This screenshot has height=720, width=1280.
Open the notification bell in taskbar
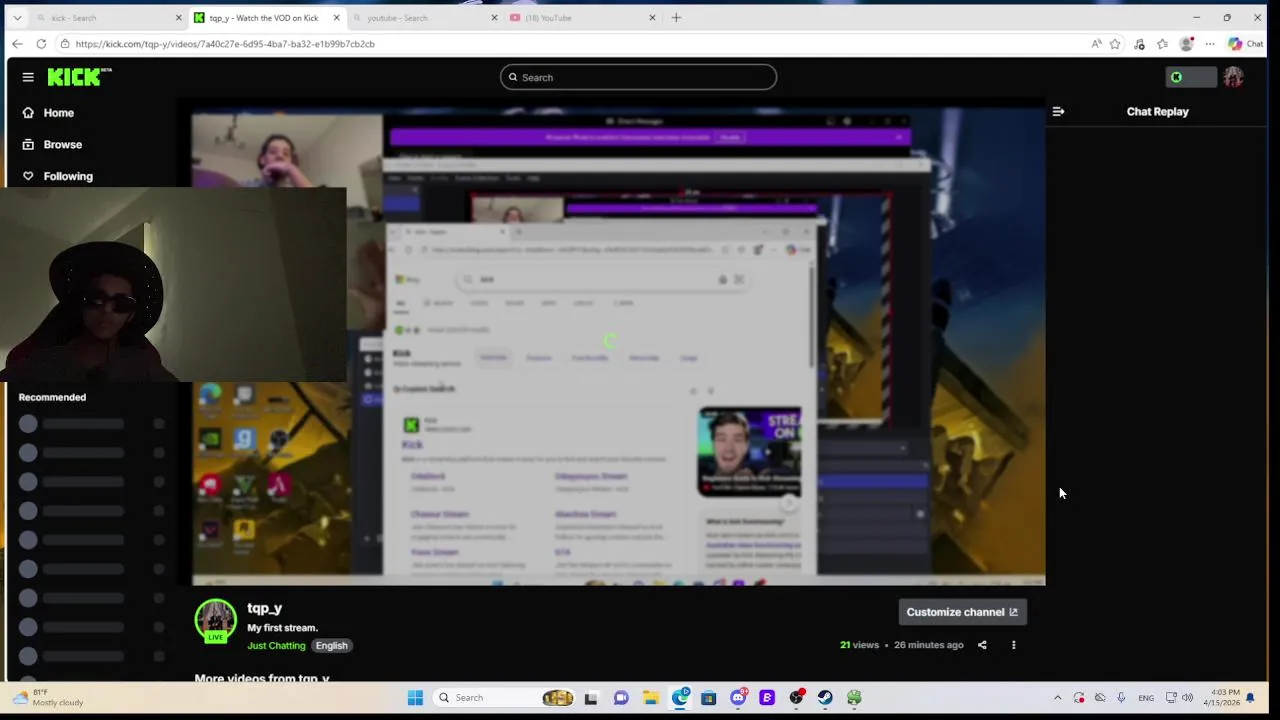tap(1250, 698)
